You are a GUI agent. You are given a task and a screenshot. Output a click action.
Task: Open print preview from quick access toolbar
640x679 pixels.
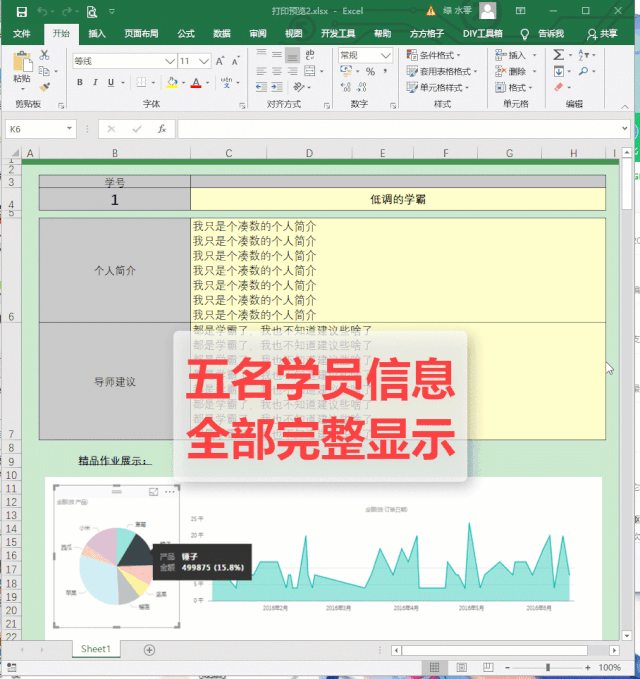pos(92,12)
